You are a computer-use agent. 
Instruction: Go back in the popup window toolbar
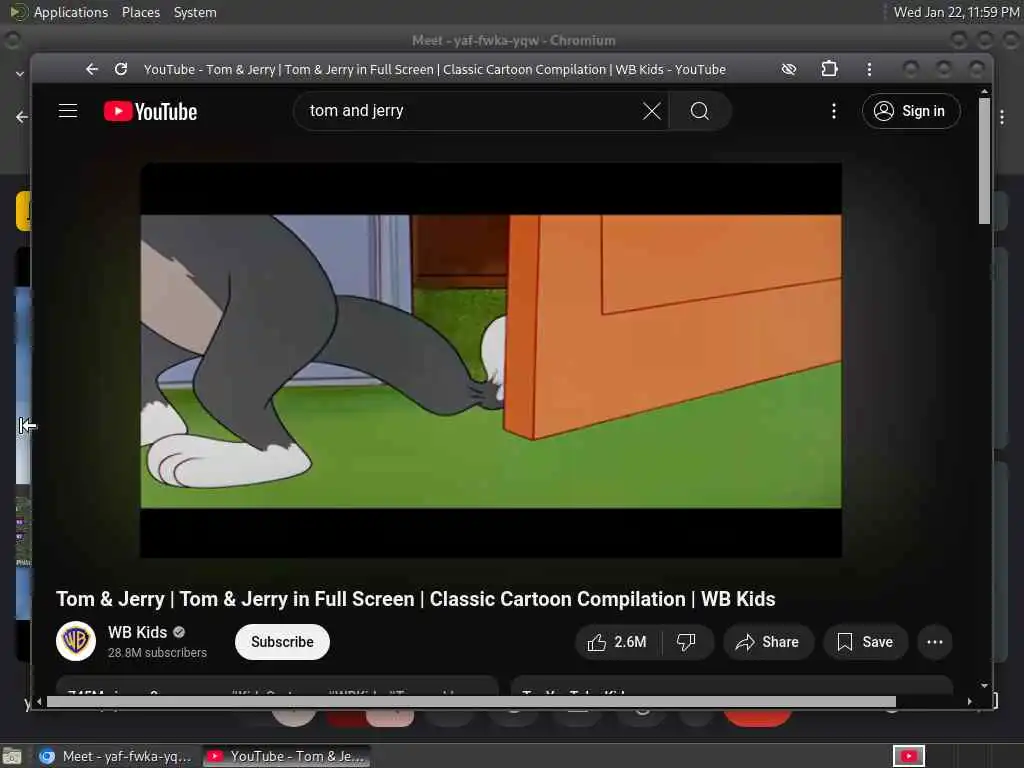click(92, 69)
